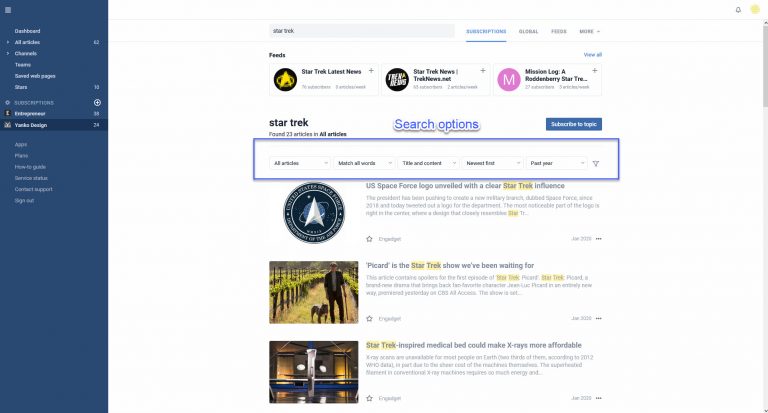Viewport: 768px width, 413px height.
Task: Open Service status link
Action: tap(31, 178)
